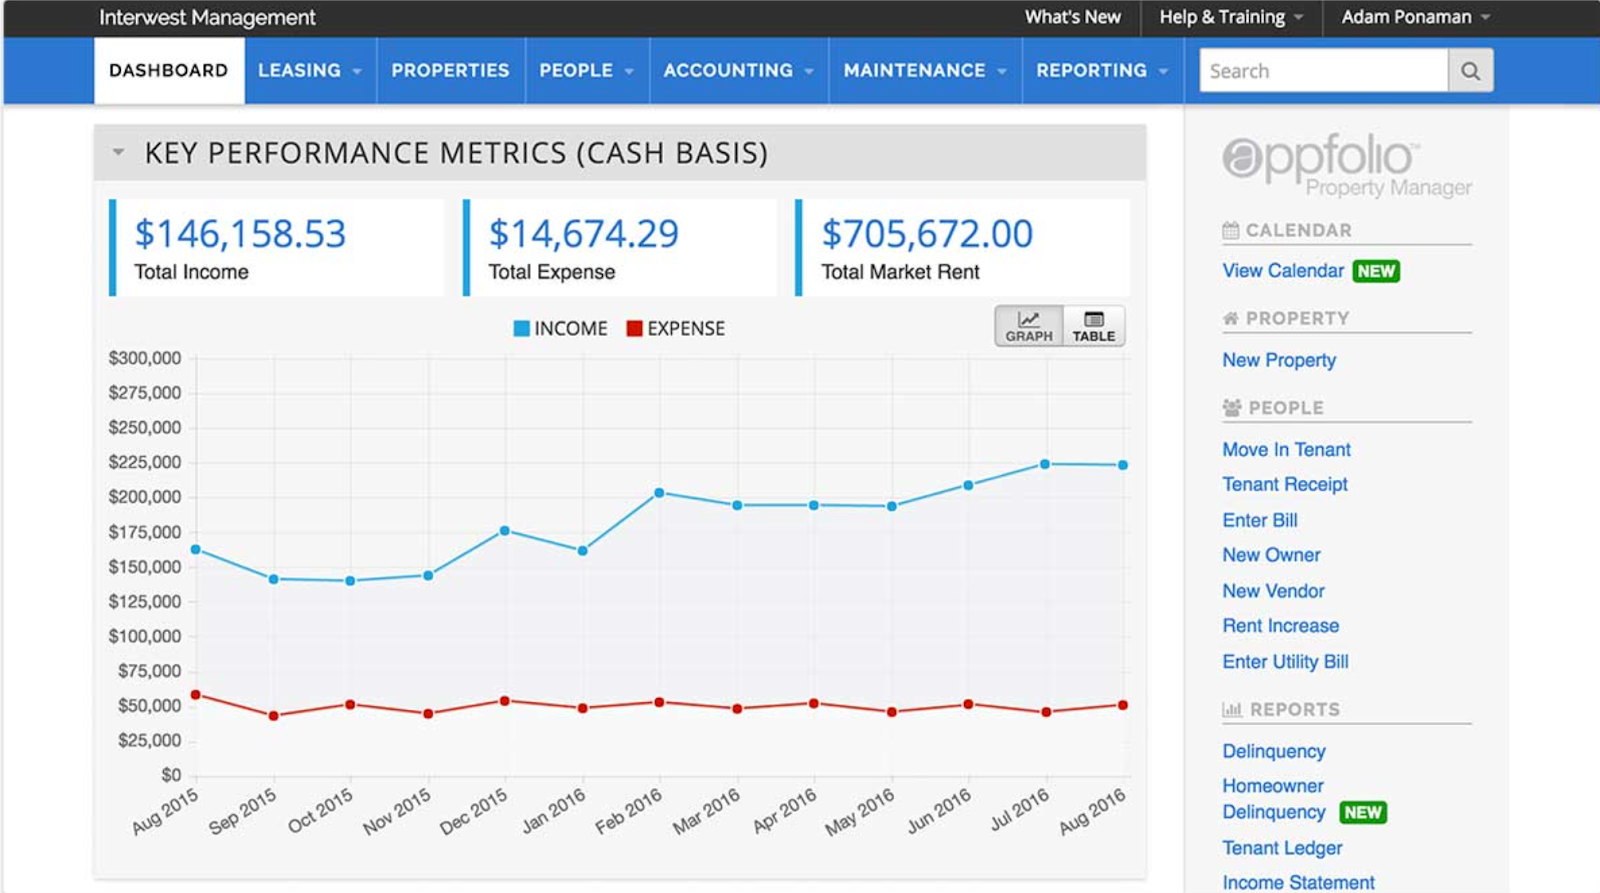
Task: Open the Adam Ponaman account menu
Action: [1415, 17]
